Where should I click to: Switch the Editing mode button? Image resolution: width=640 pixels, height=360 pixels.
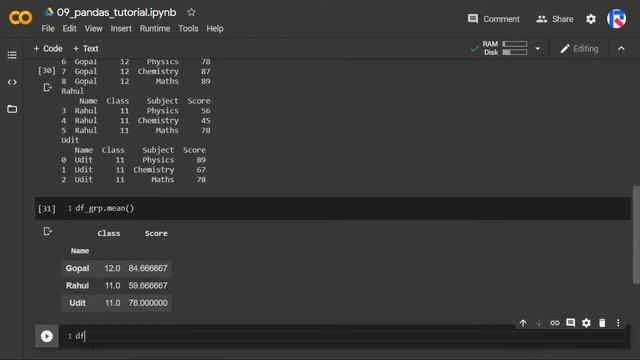pyautogui.click(x=579, y=49)
